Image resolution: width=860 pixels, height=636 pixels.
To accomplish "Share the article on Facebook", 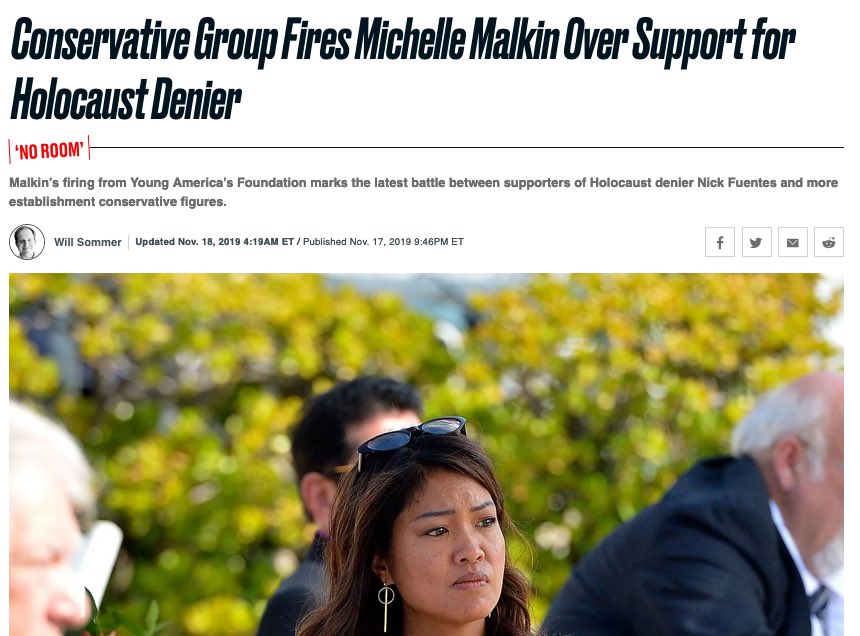I will coord(720,242).
